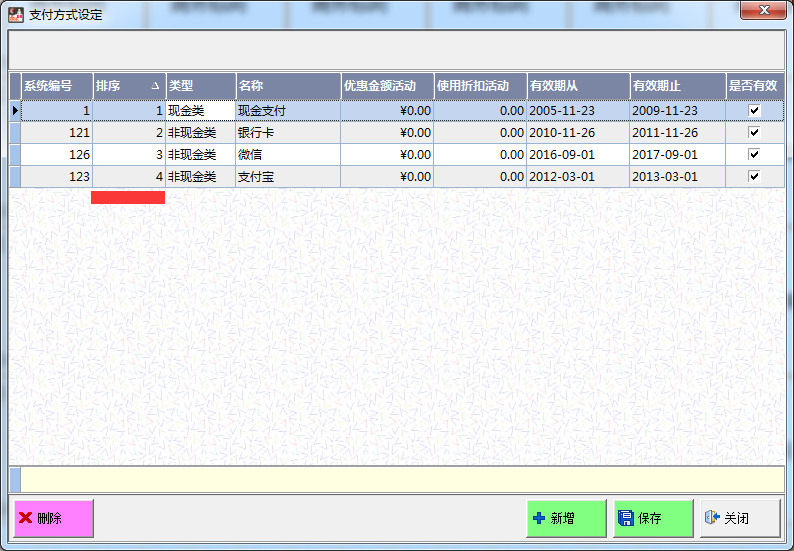Viewport: 794px width, 551px height.
Task: Click the red X delete icon
Action: 26,518
